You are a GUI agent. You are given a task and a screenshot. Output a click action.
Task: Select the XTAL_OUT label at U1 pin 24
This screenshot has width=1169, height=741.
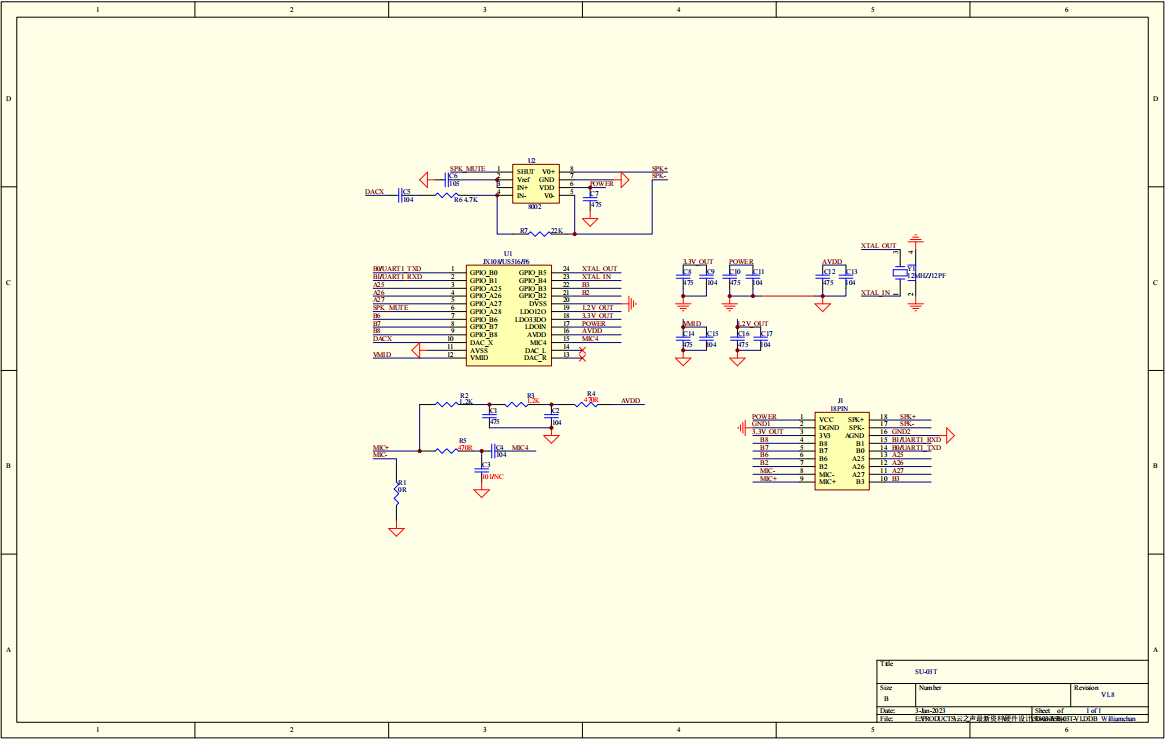(x=599, y=269)
